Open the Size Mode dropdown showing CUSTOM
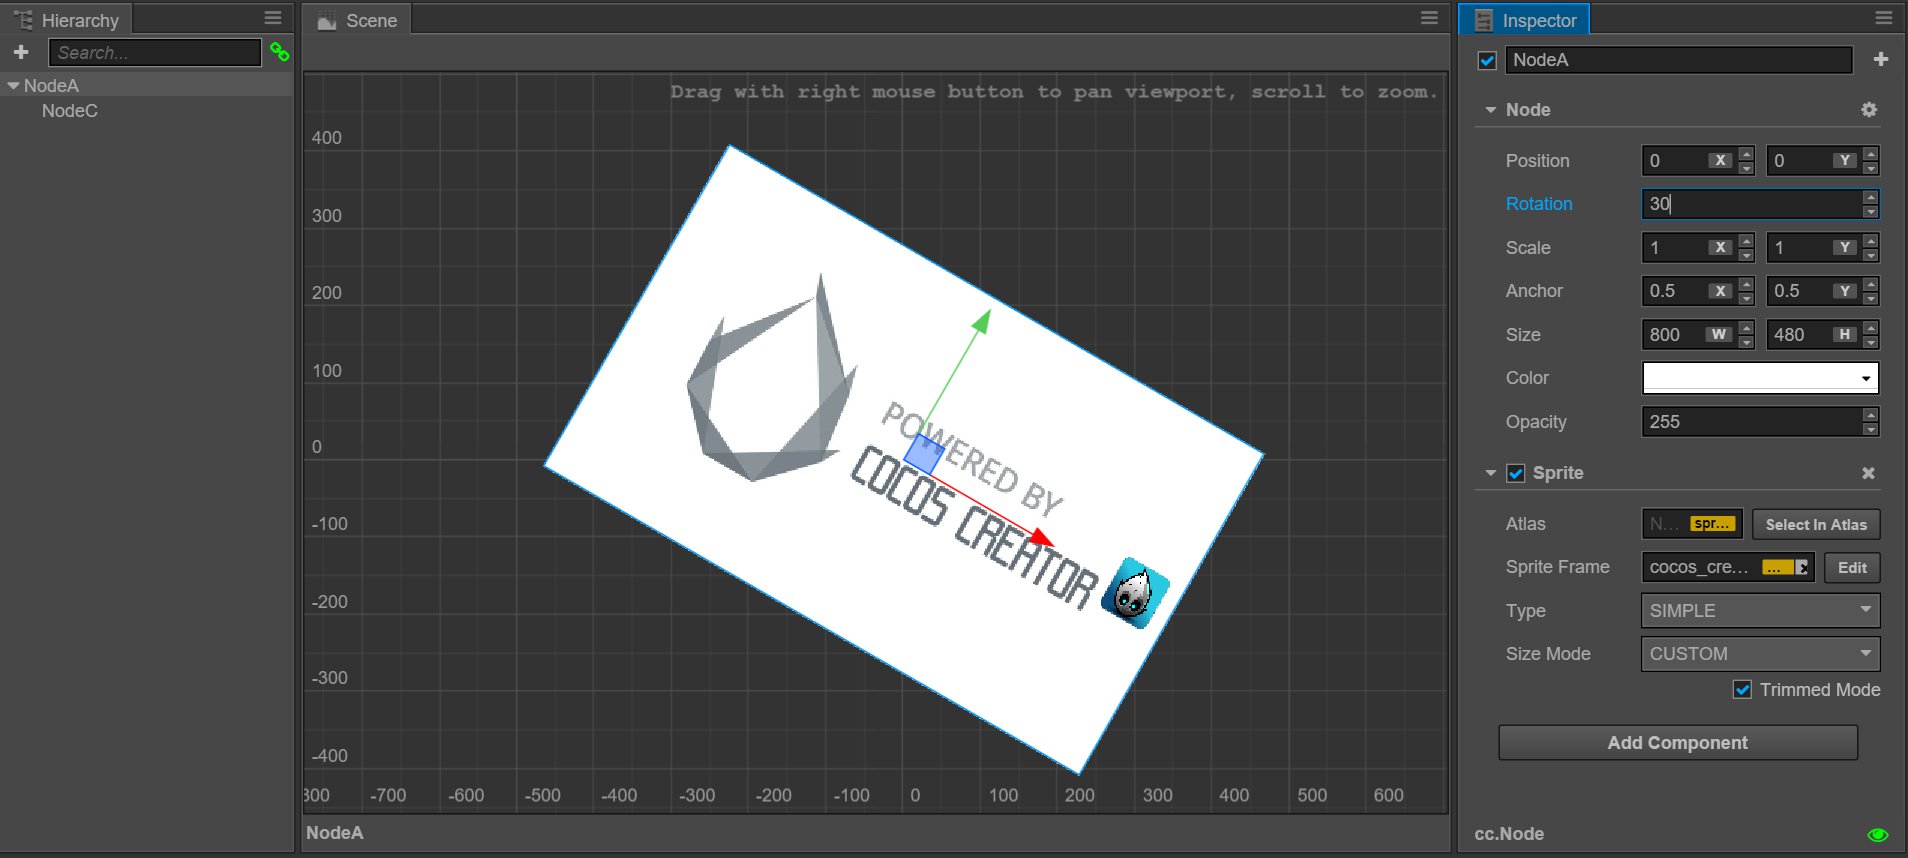Image resolution: width=1908 pixels, height=858 pixels. coord(1759,654)
